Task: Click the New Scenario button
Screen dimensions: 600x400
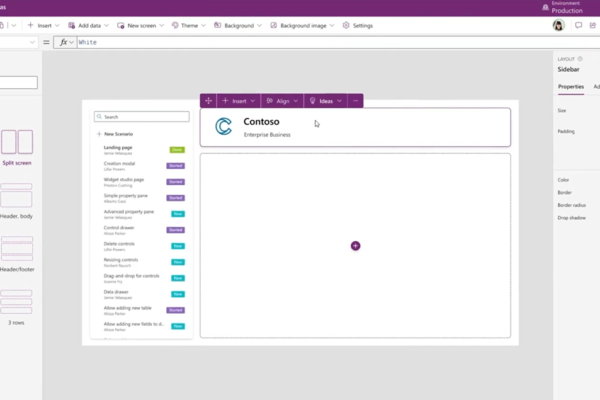Action: (115, 134)
